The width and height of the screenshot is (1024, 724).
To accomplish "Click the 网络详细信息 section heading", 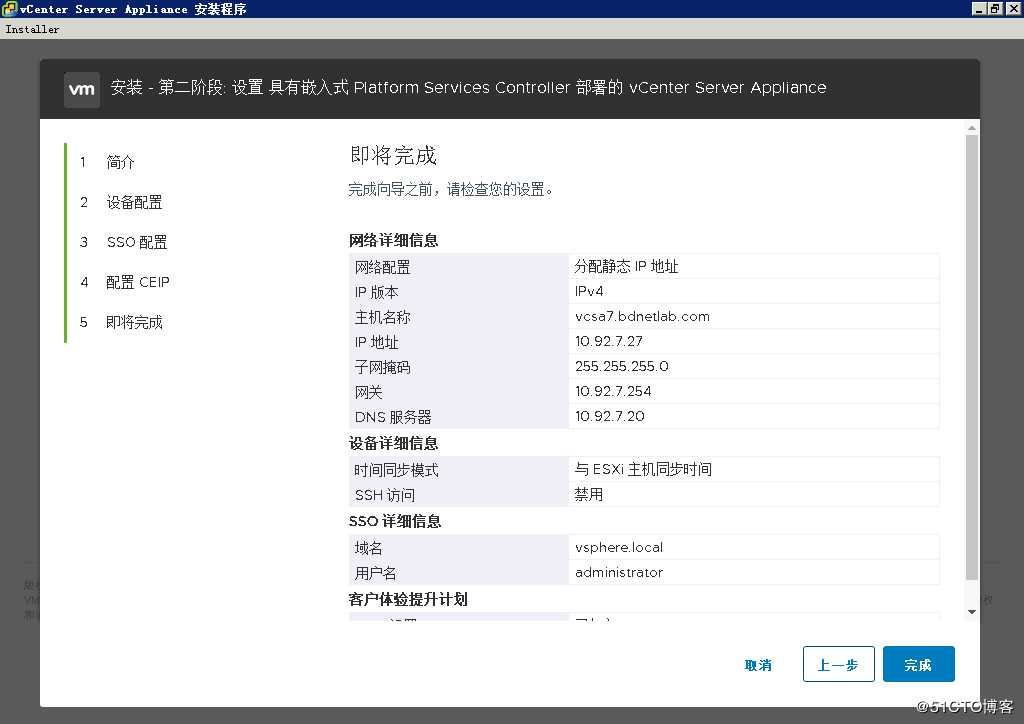I will 394,240.
